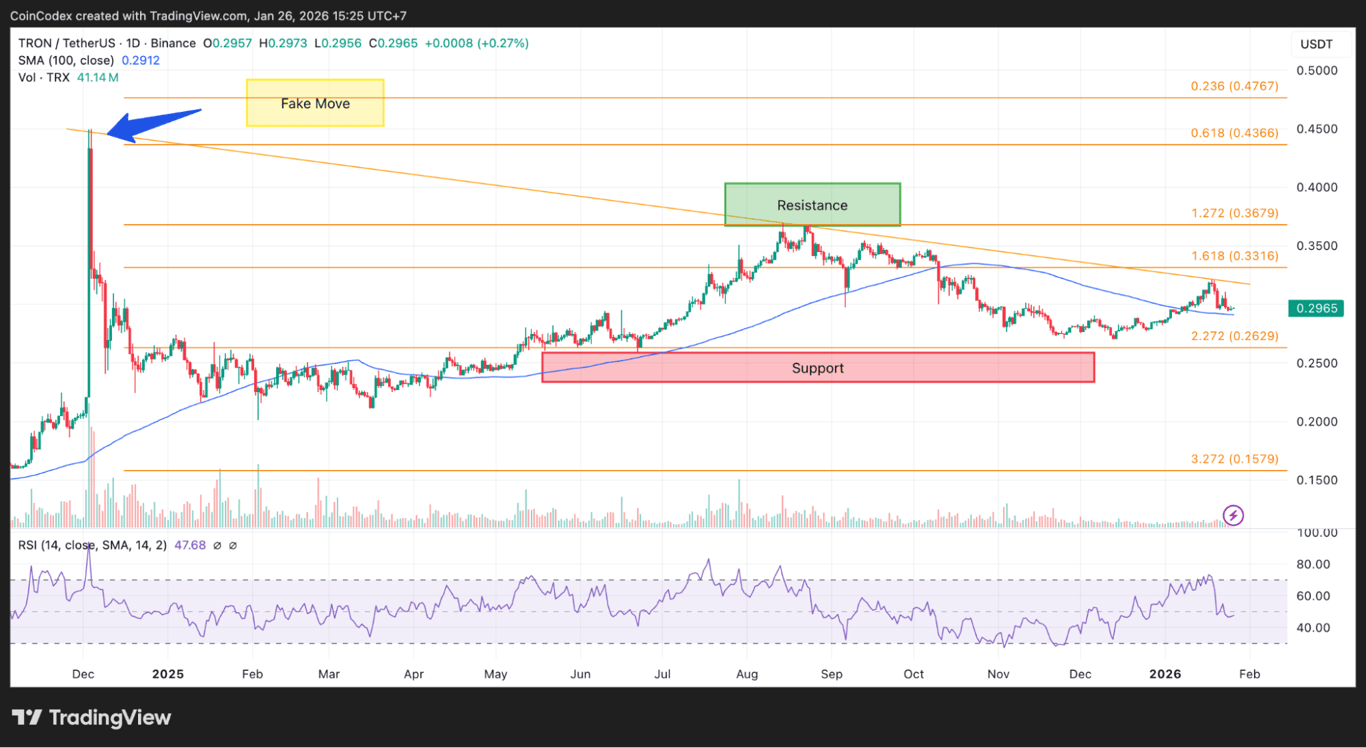
Task: Select the TradingView logo
Action: pyautogui.click(x=90, y=717)
